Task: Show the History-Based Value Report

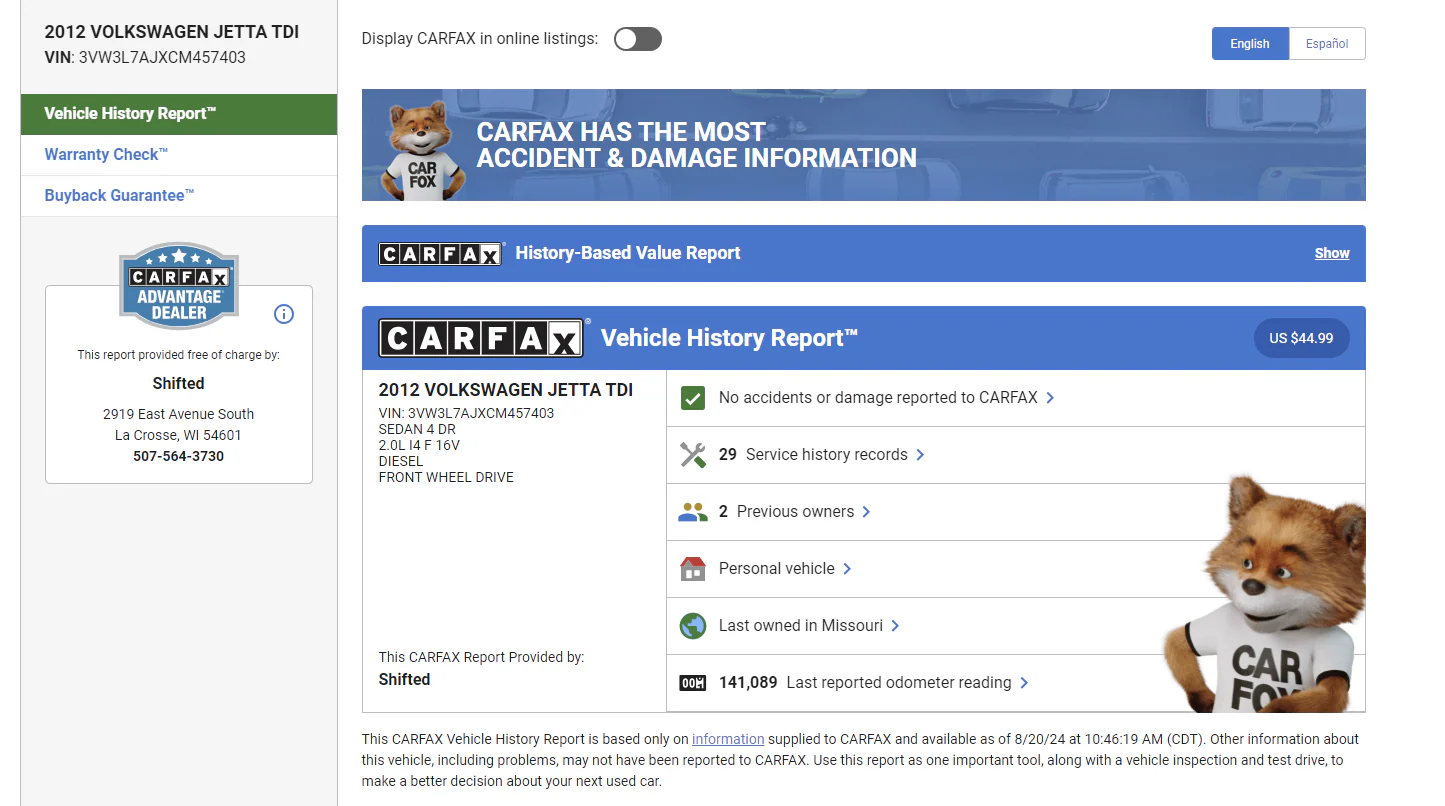Action: [x=1332, y=254]
